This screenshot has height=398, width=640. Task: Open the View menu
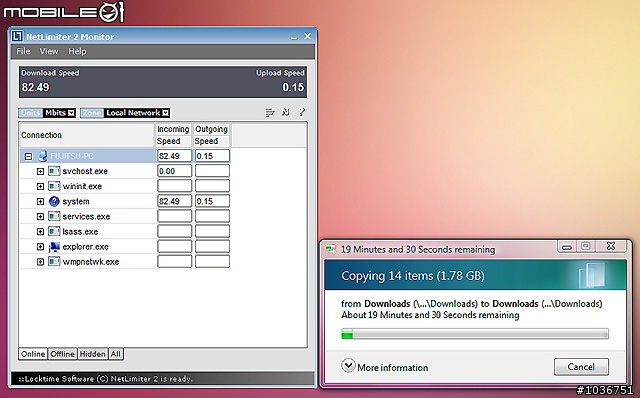(49, 51)
